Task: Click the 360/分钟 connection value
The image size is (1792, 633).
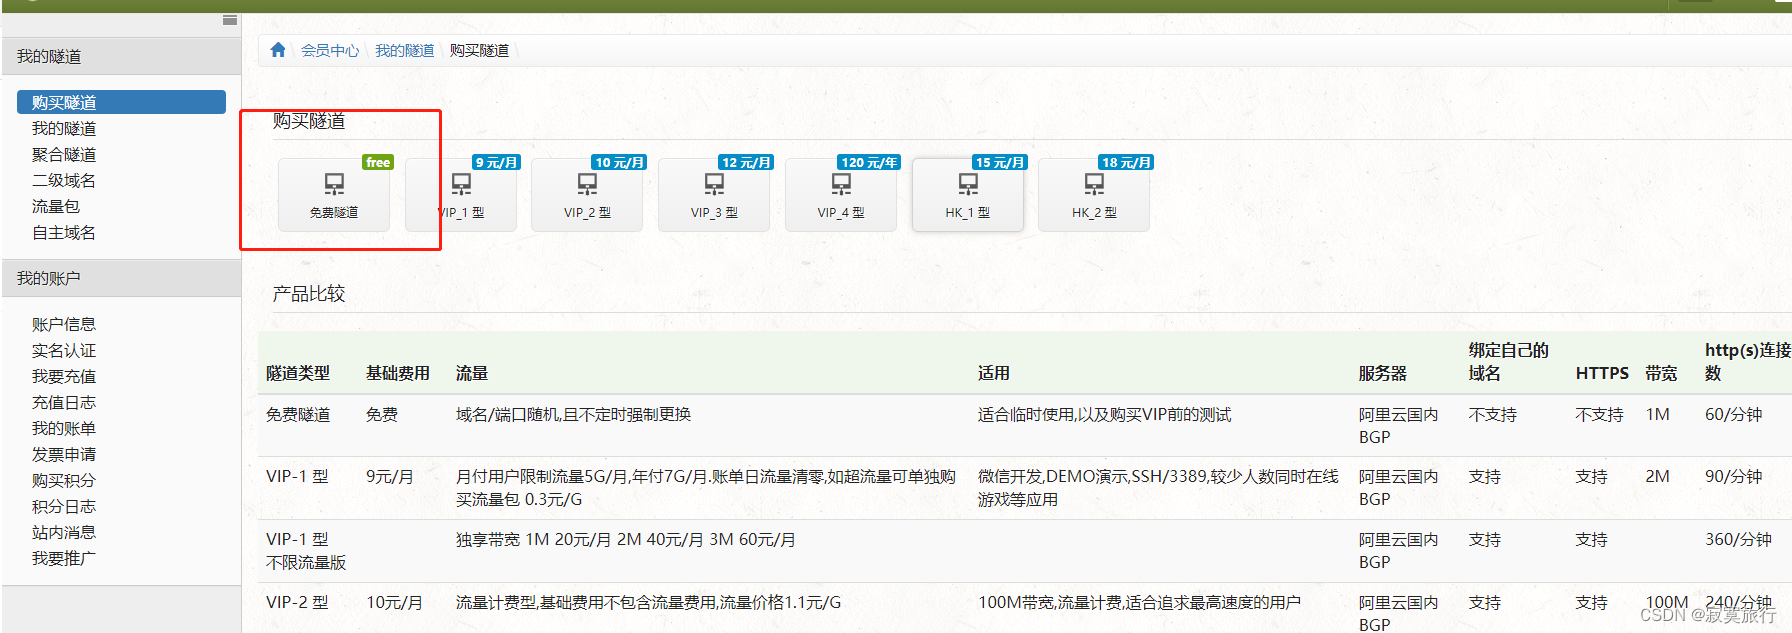Action: (1738, 539)
